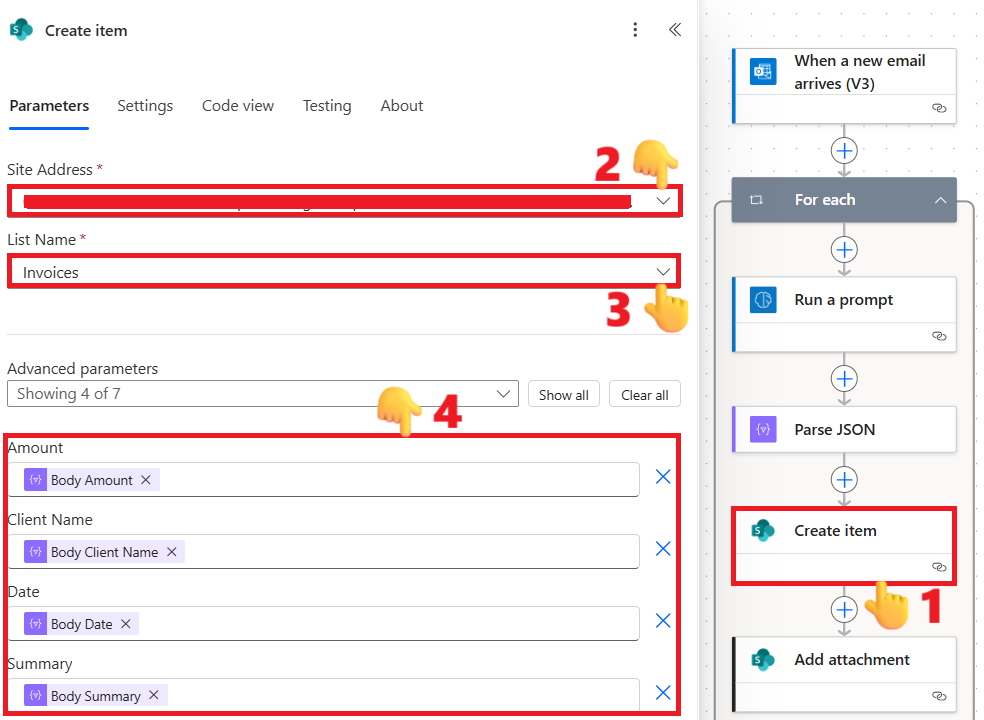The height and width of the screenshot is (720, 984).
Task: Remove the Amount parameter with its X
Action: [x=662, y=478]
